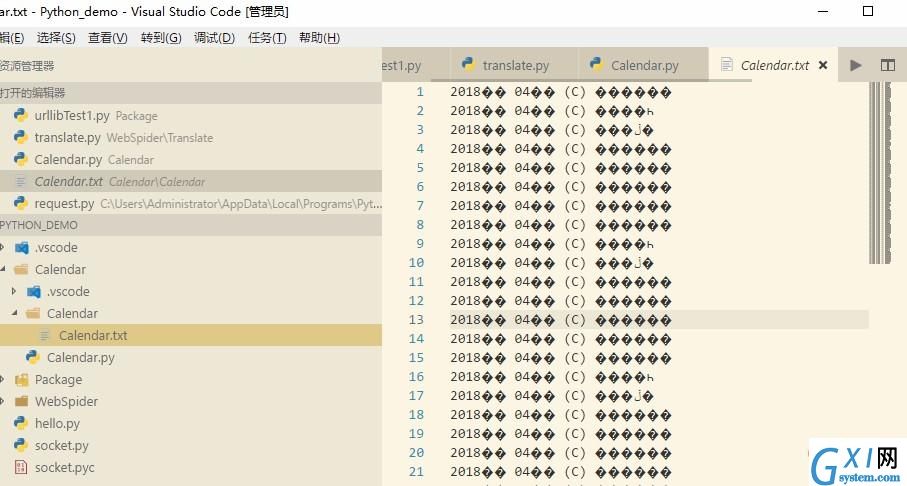Click the Python icon on the Calendar.py tab
907x486 pixels.
pyautogui.click(x=597, y=64)
